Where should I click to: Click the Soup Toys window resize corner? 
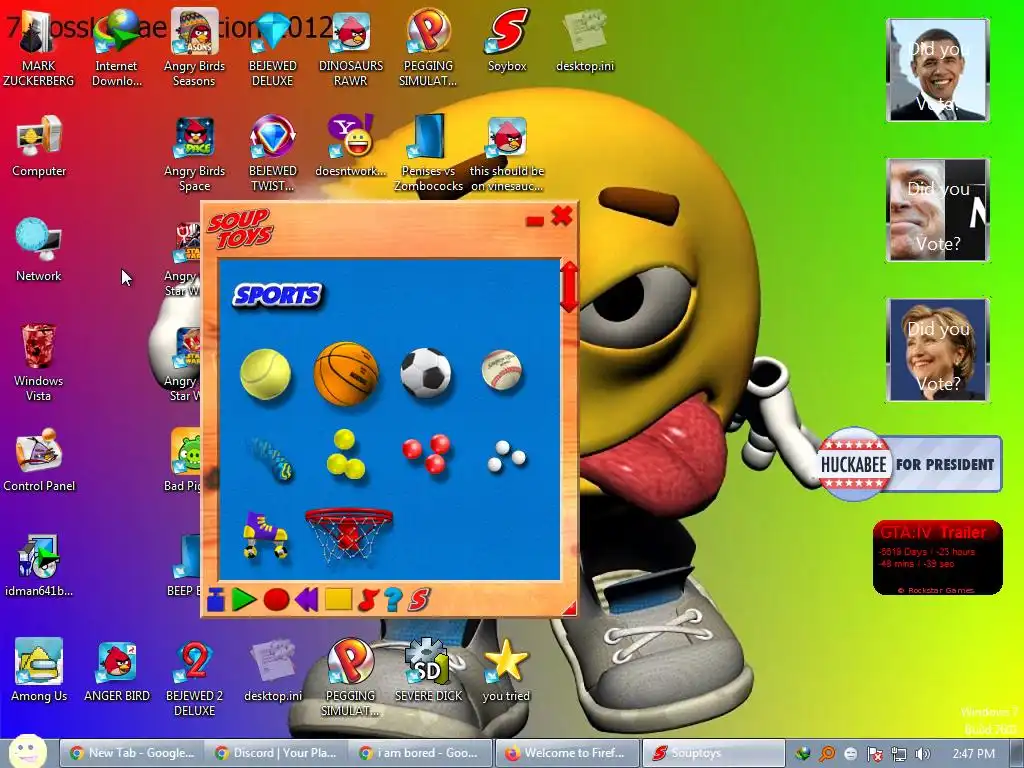pos(569,609)
